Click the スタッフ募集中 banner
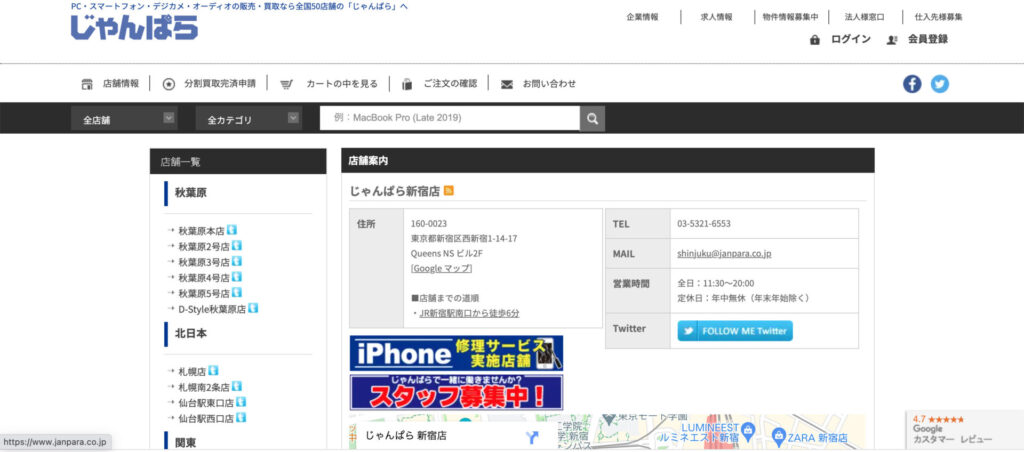1024x452 pixels. click(x=456, y=392)
